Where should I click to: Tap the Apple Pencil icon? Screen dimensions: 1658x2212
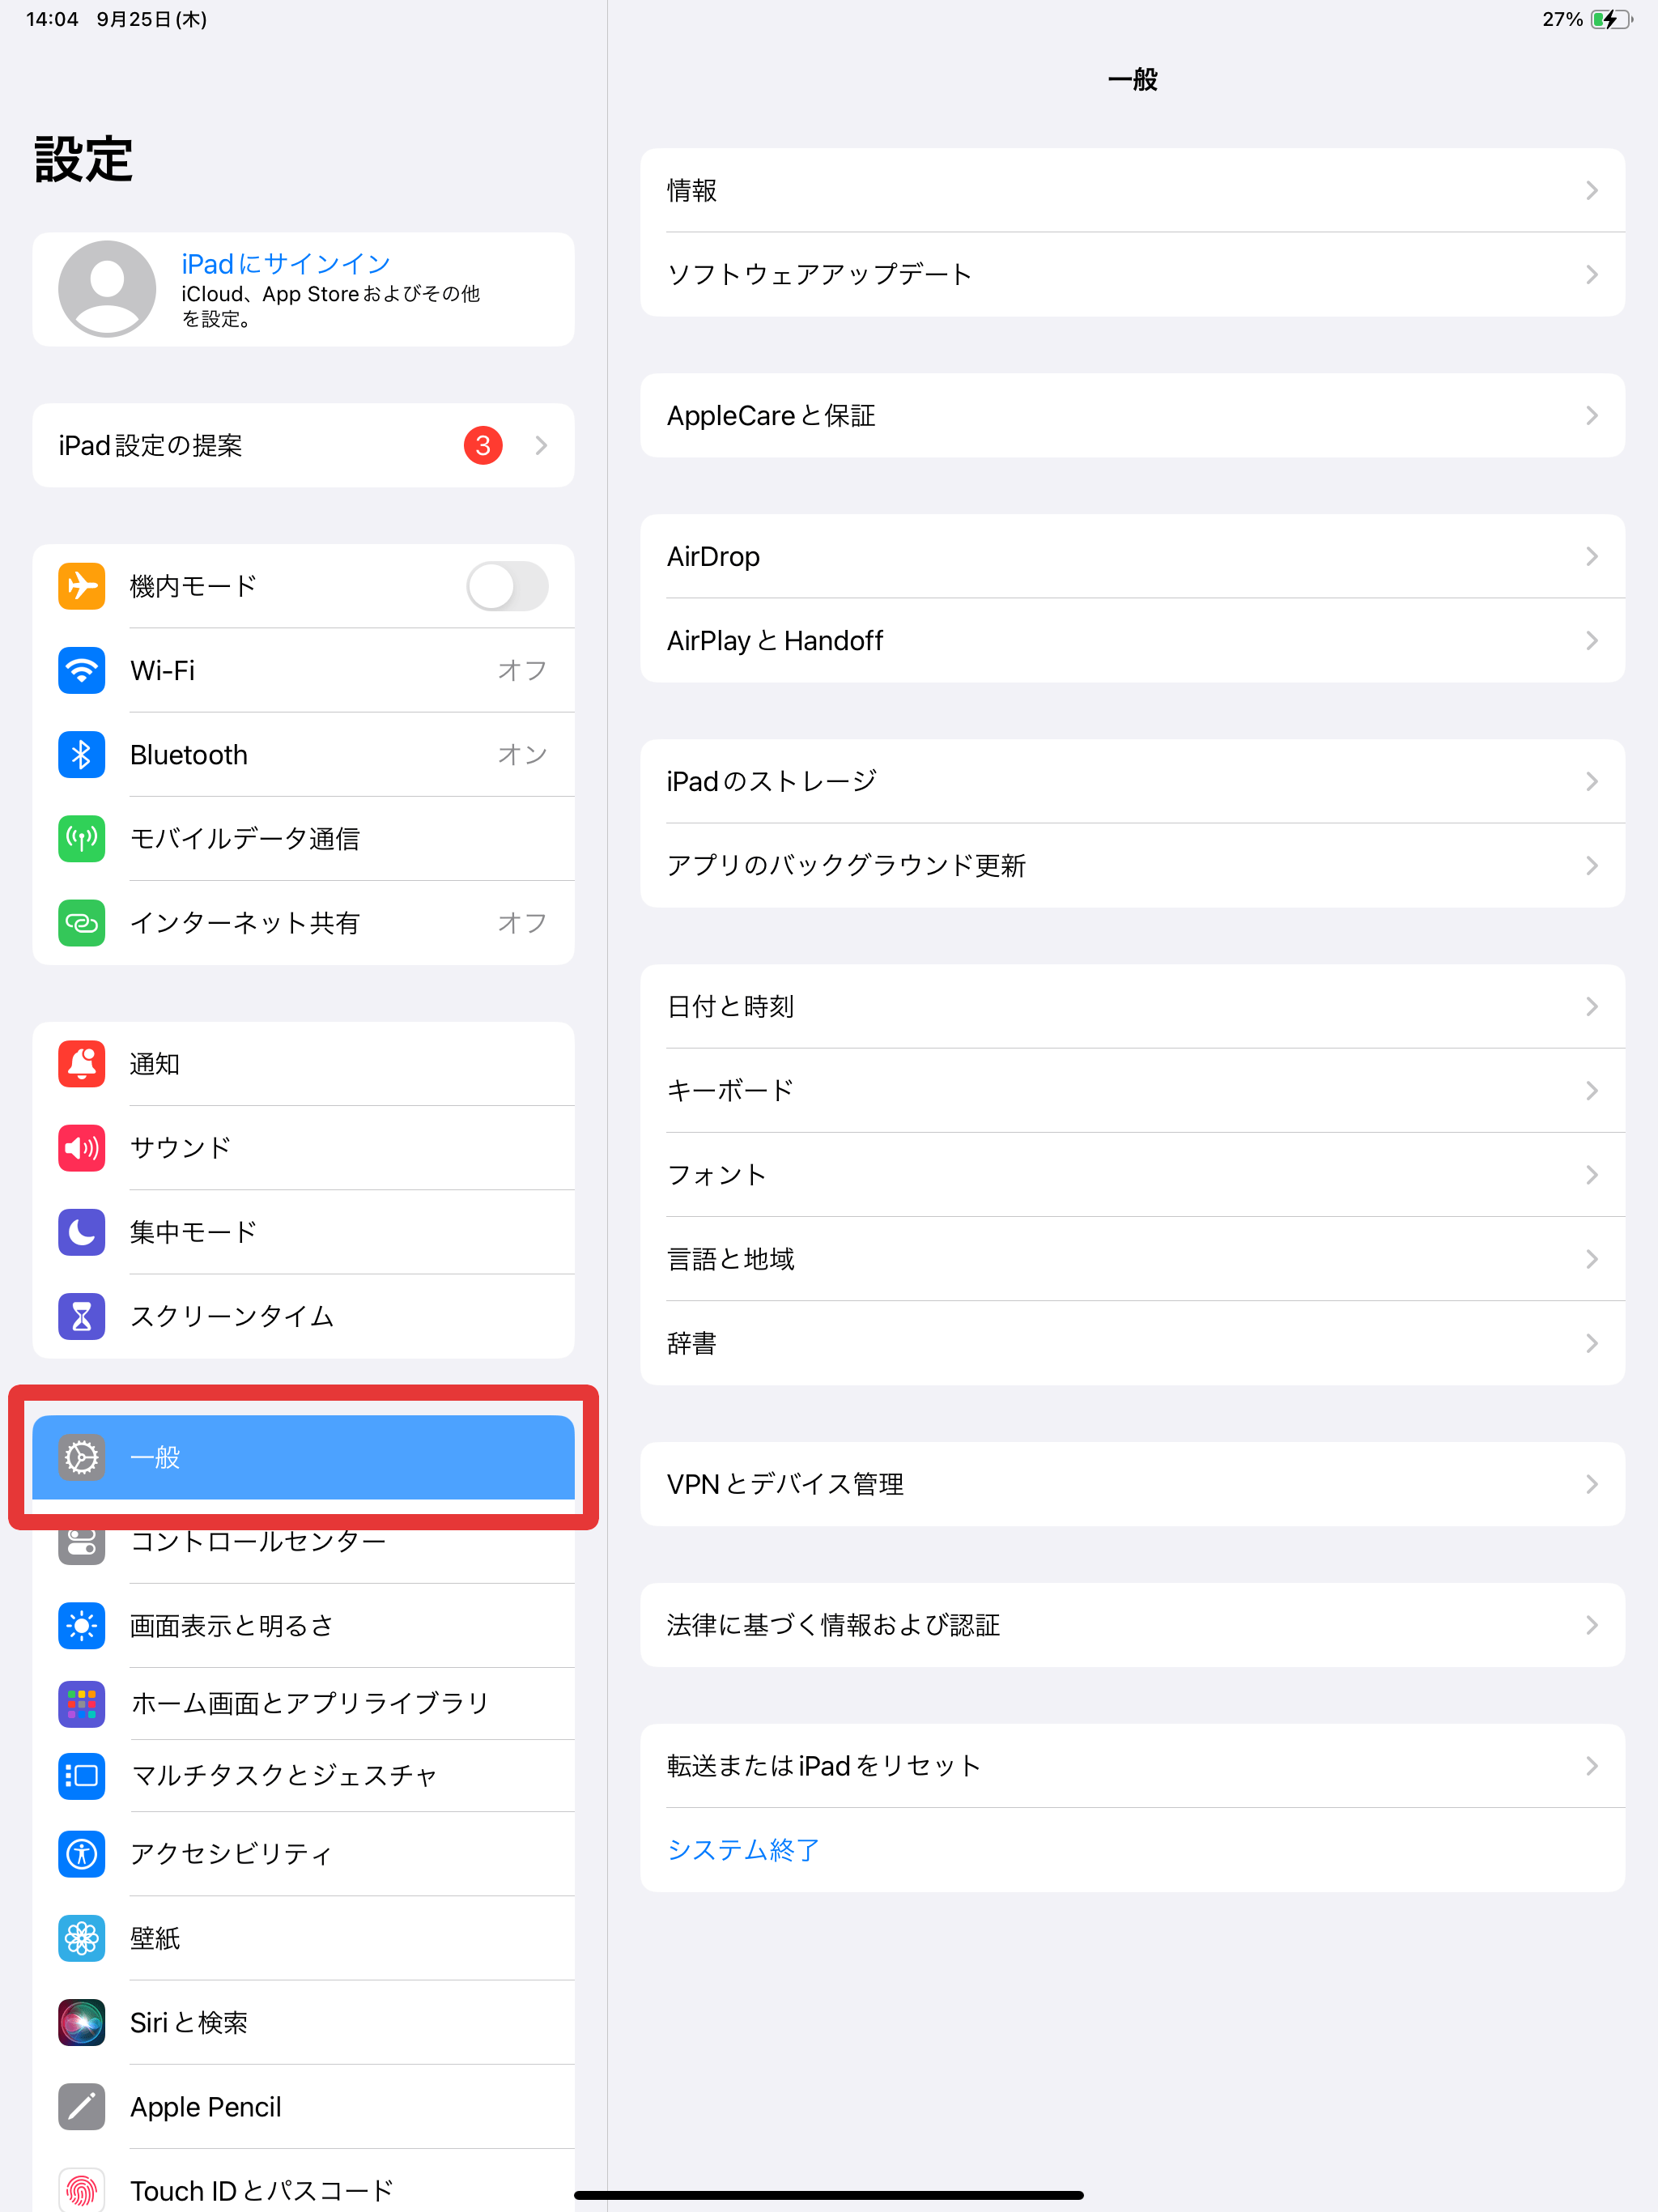coord(81,2106)
